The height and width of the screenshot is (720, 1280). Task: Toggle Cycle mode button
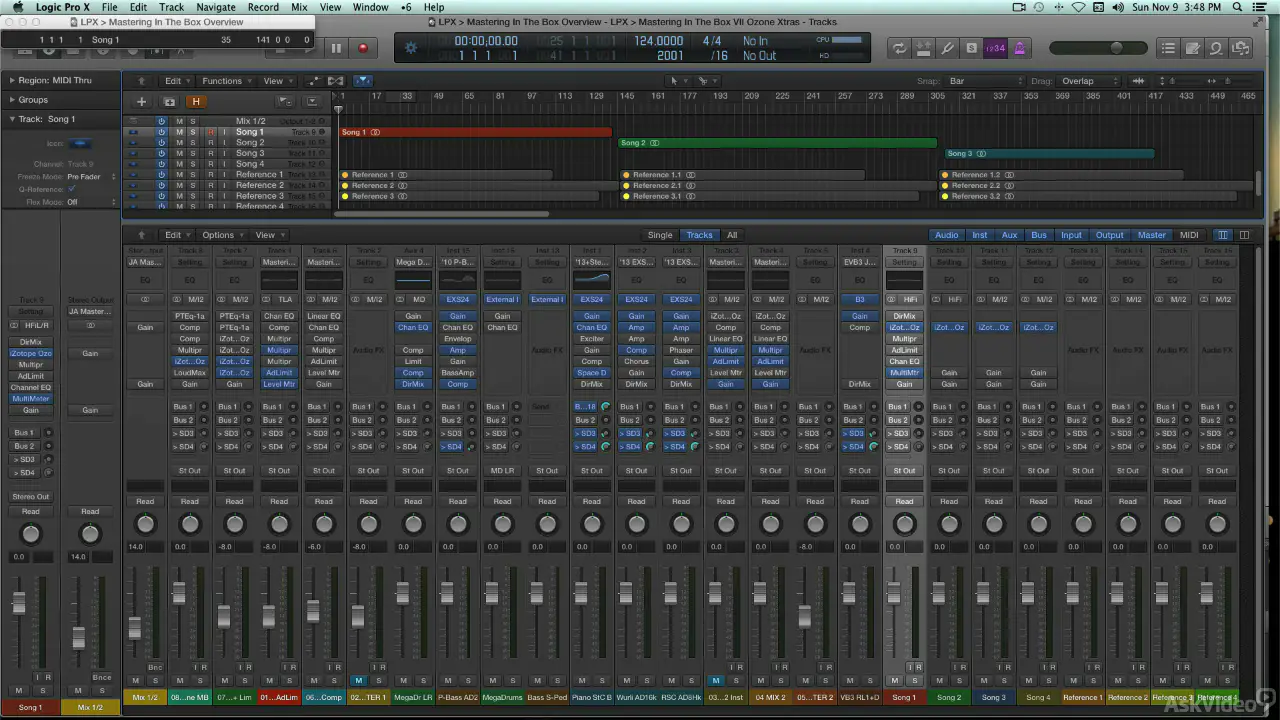pyautogui.click(x=899, y=48)
